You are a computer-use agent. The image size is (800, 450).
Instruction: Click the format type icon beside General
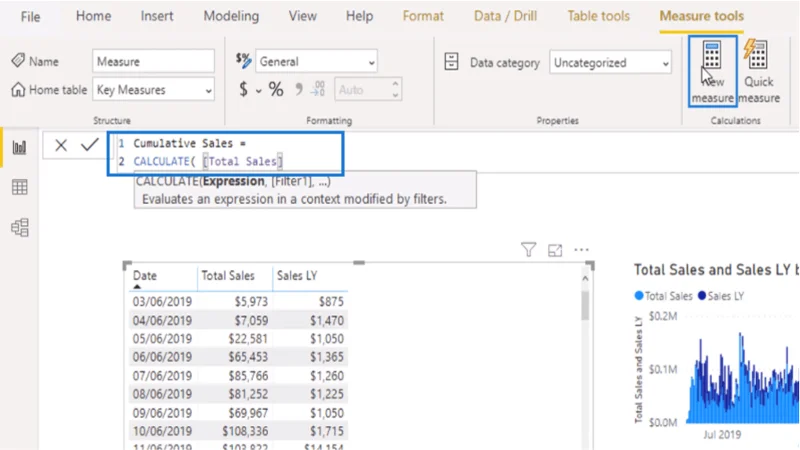pos(243,61)
